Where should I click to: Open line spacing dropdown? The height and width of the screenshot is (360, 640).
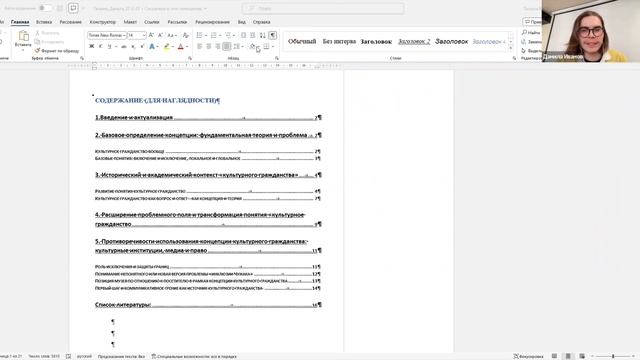[238, 47]
